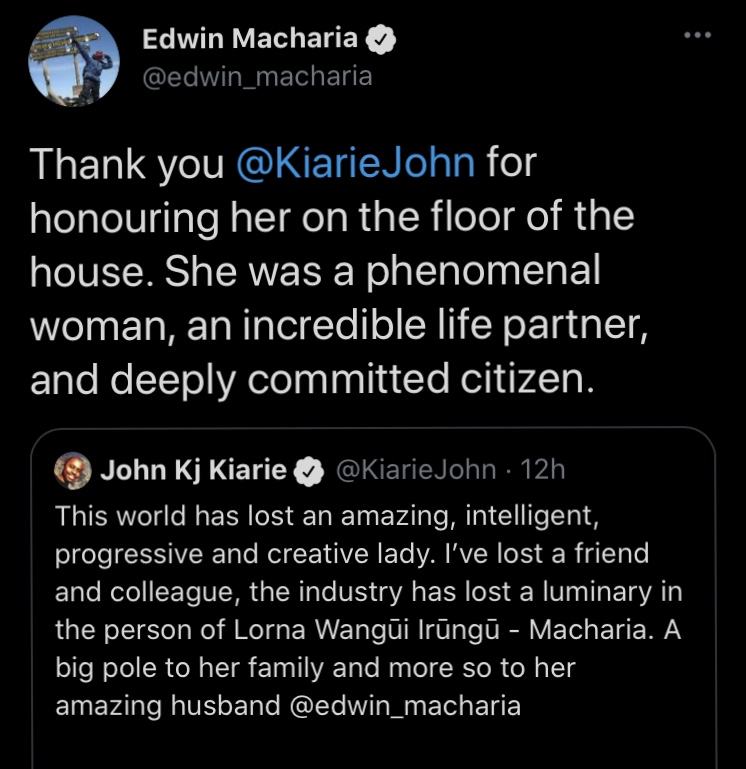
Task: Open the three-dot more options menu
Action: (697, 35)
